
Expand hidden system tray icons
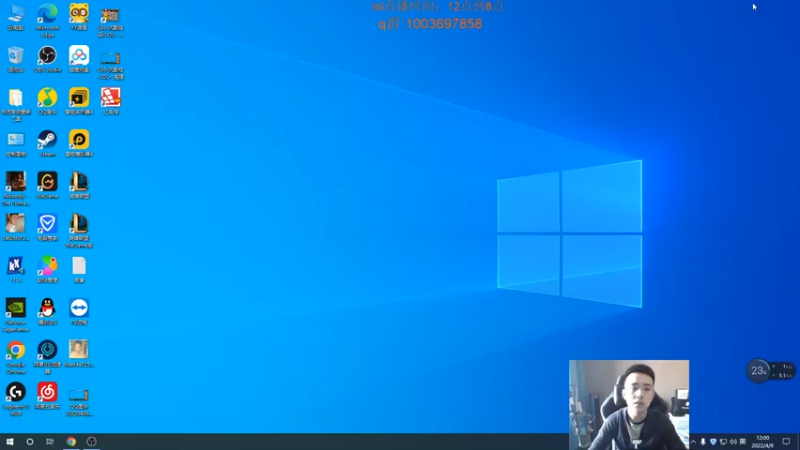pyautogui.click(x=693, y=442)
